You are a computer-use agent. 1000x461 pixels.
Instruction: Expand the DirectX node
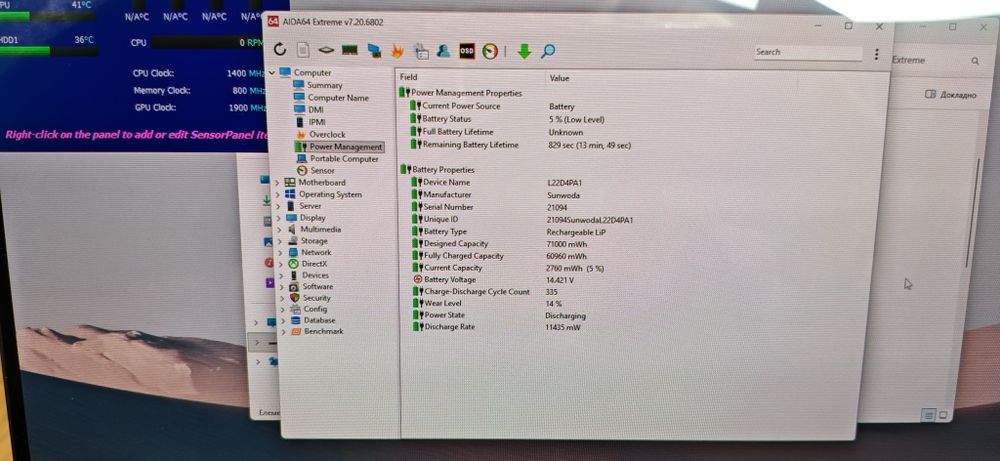point(280,264)
